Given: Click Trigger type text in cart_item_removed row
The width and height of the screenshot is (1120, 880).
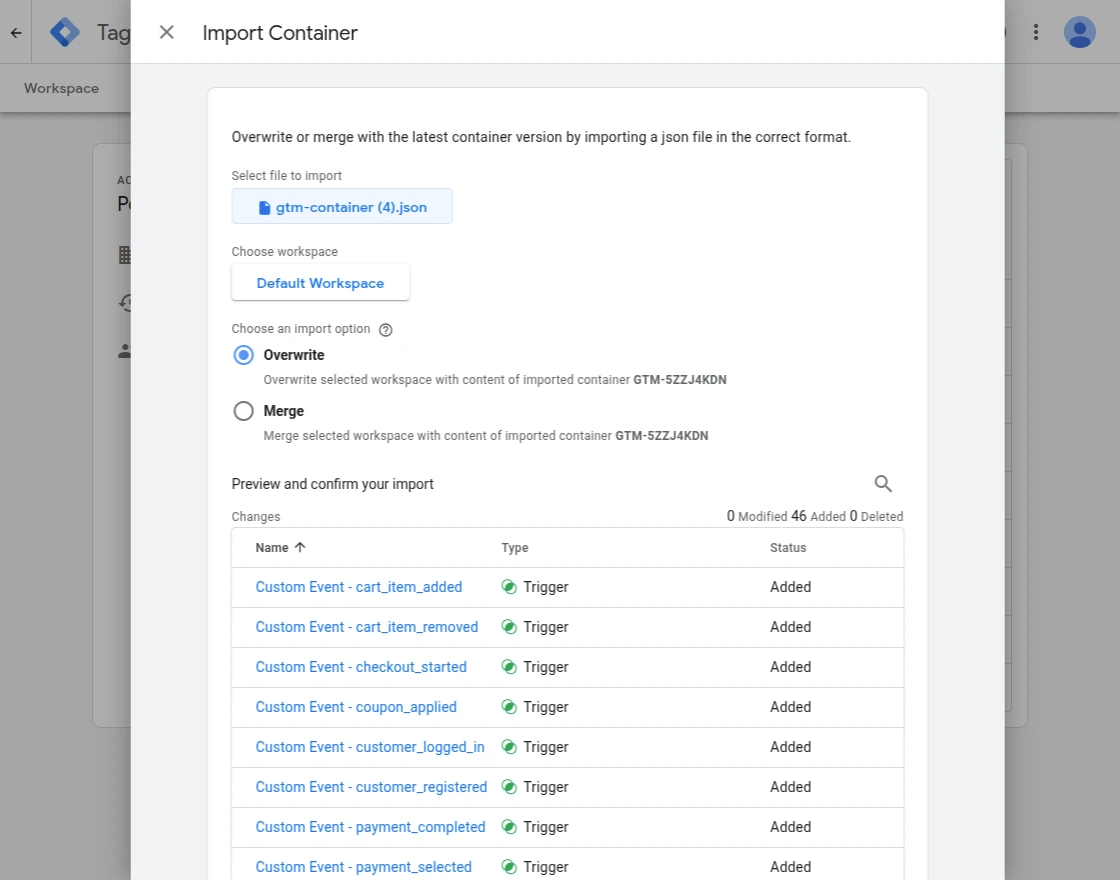Looking at the screenshot, I should (x=546, y=627).
